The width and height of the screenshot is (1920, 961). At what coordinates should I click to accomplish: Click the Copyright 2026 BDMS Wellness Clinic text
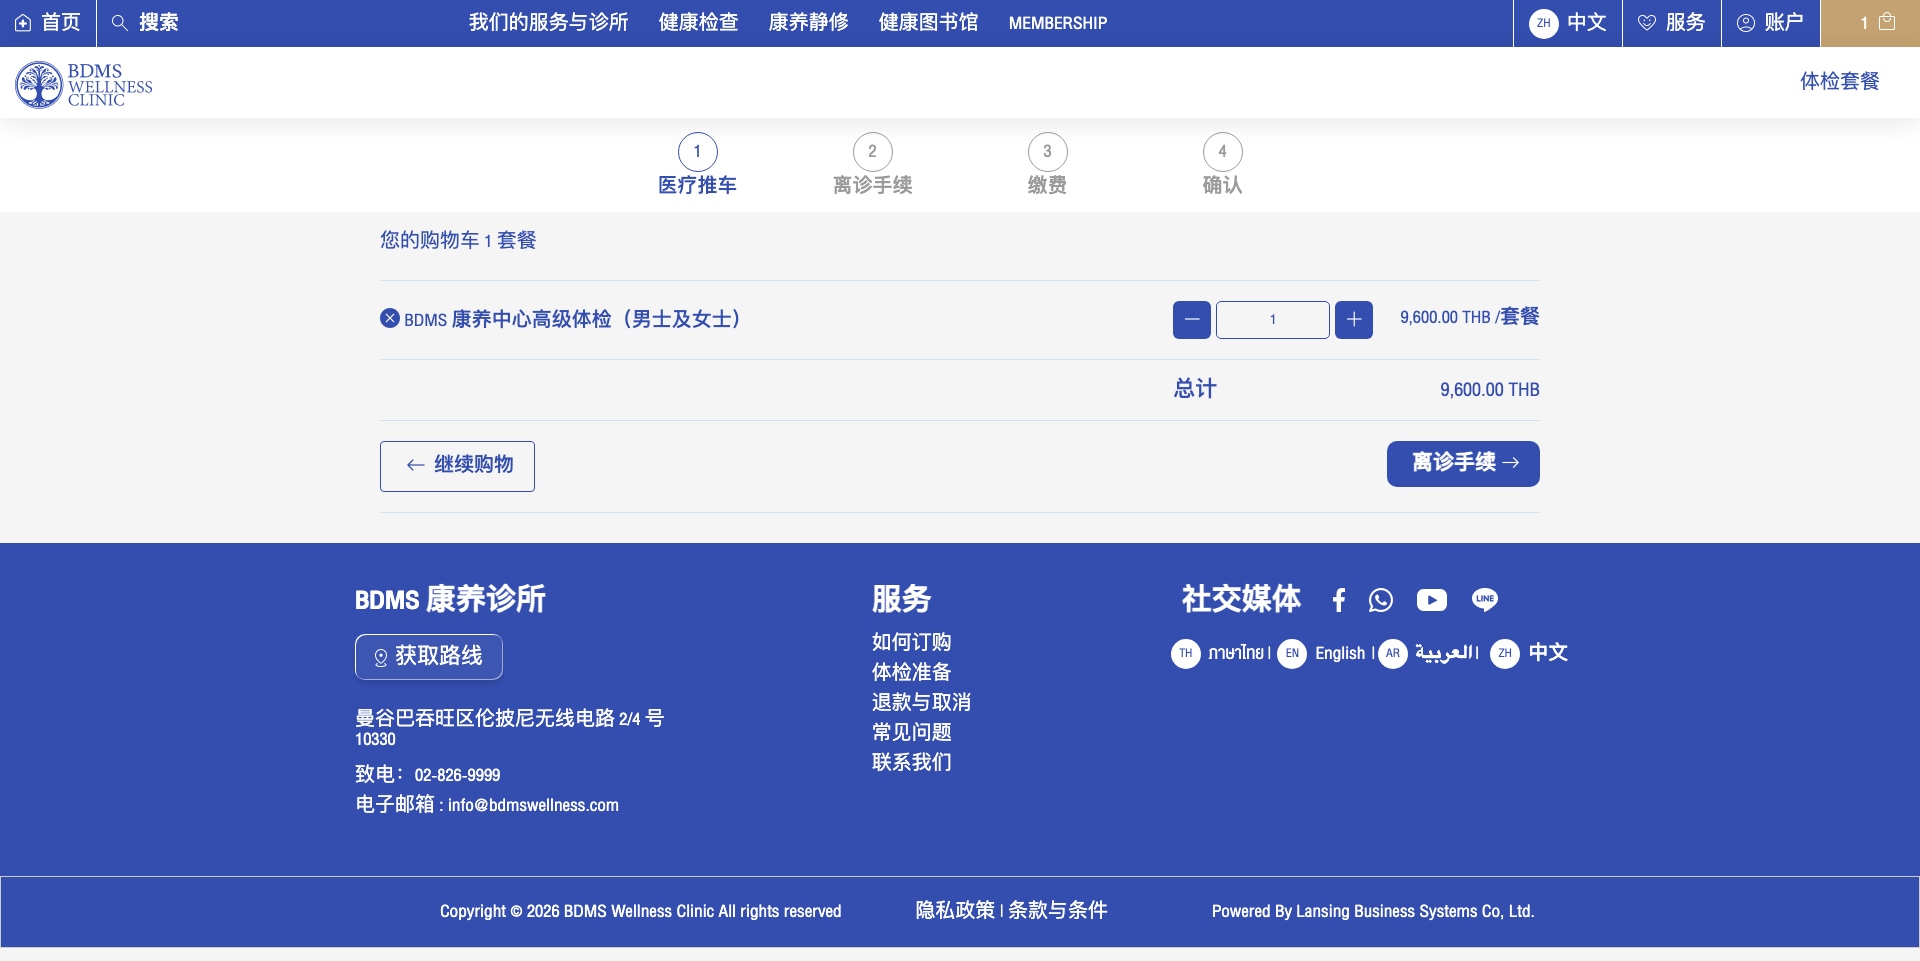pyautogui.click(x=641, y=911)
